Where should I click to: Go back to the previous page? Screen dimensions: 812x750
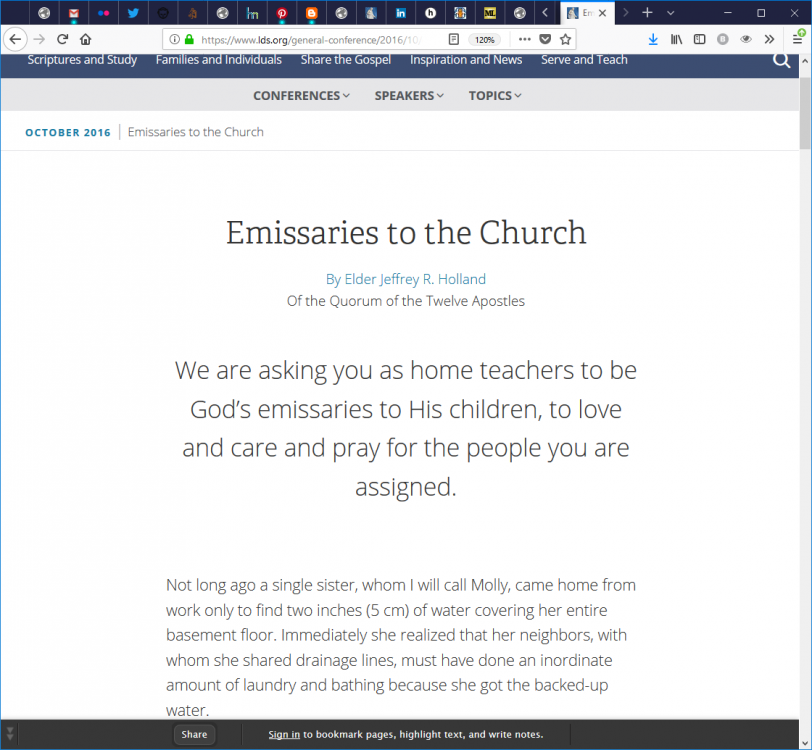15,39
